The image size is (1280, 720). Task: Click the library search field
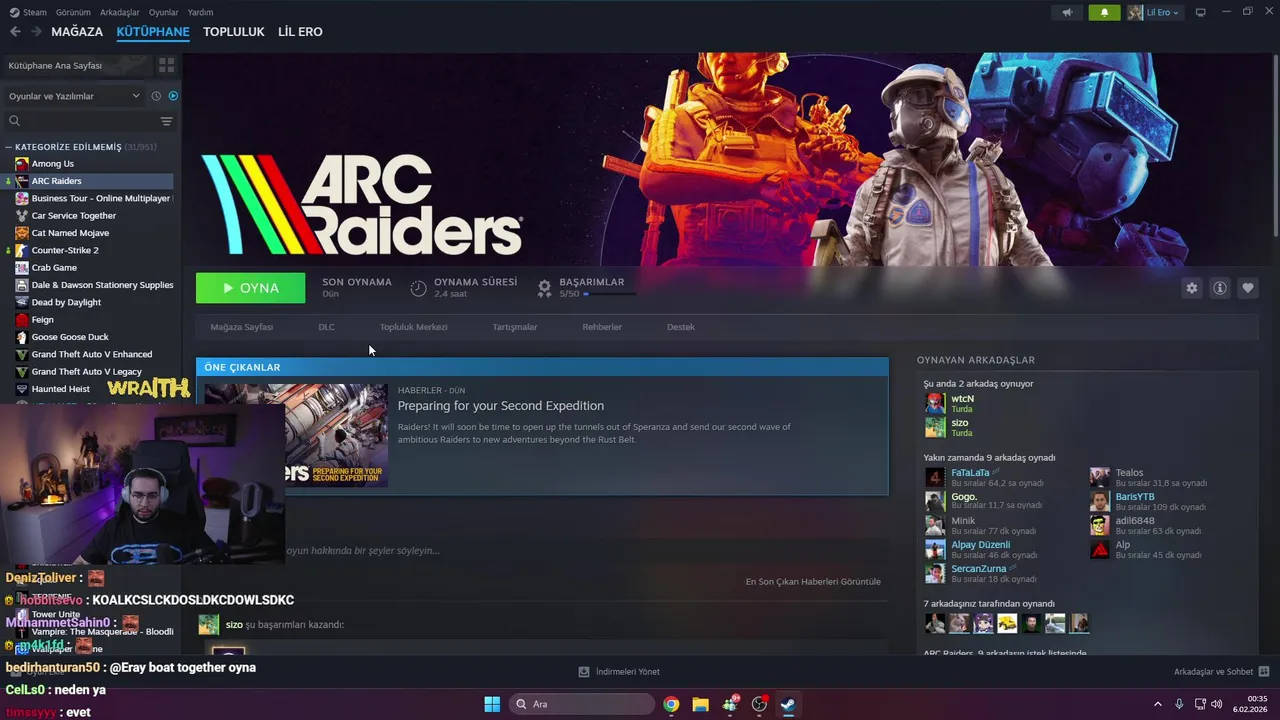tap(80, 121)
